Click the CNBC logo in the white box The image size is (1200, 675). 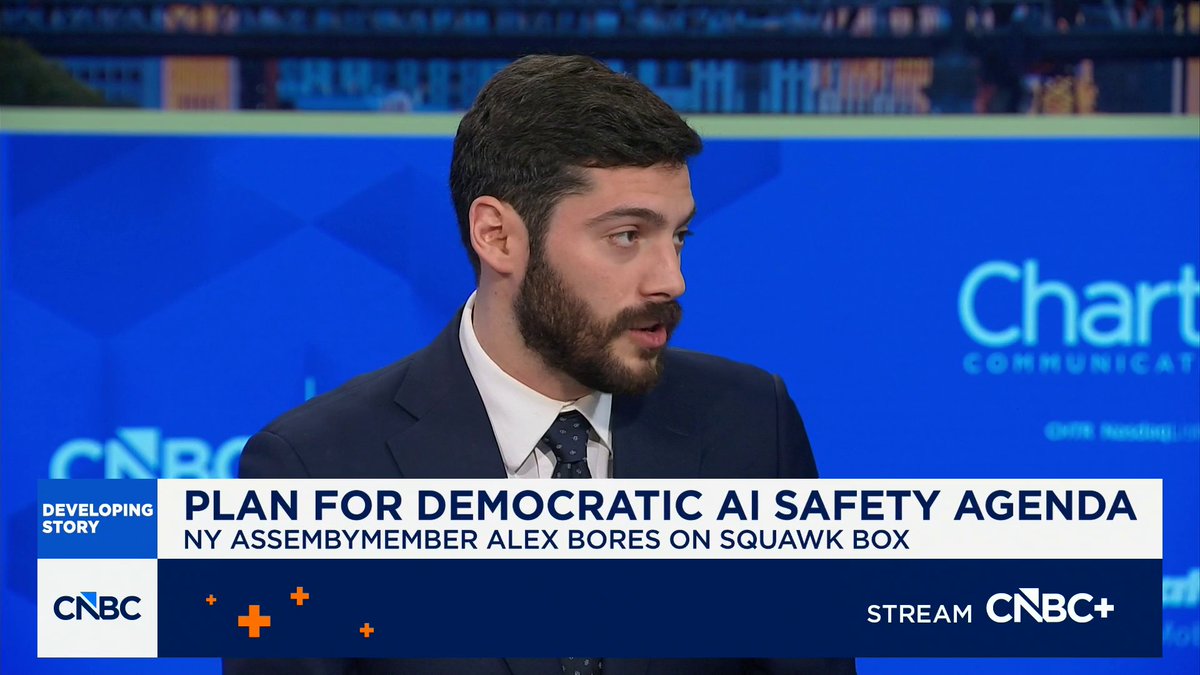97,607
